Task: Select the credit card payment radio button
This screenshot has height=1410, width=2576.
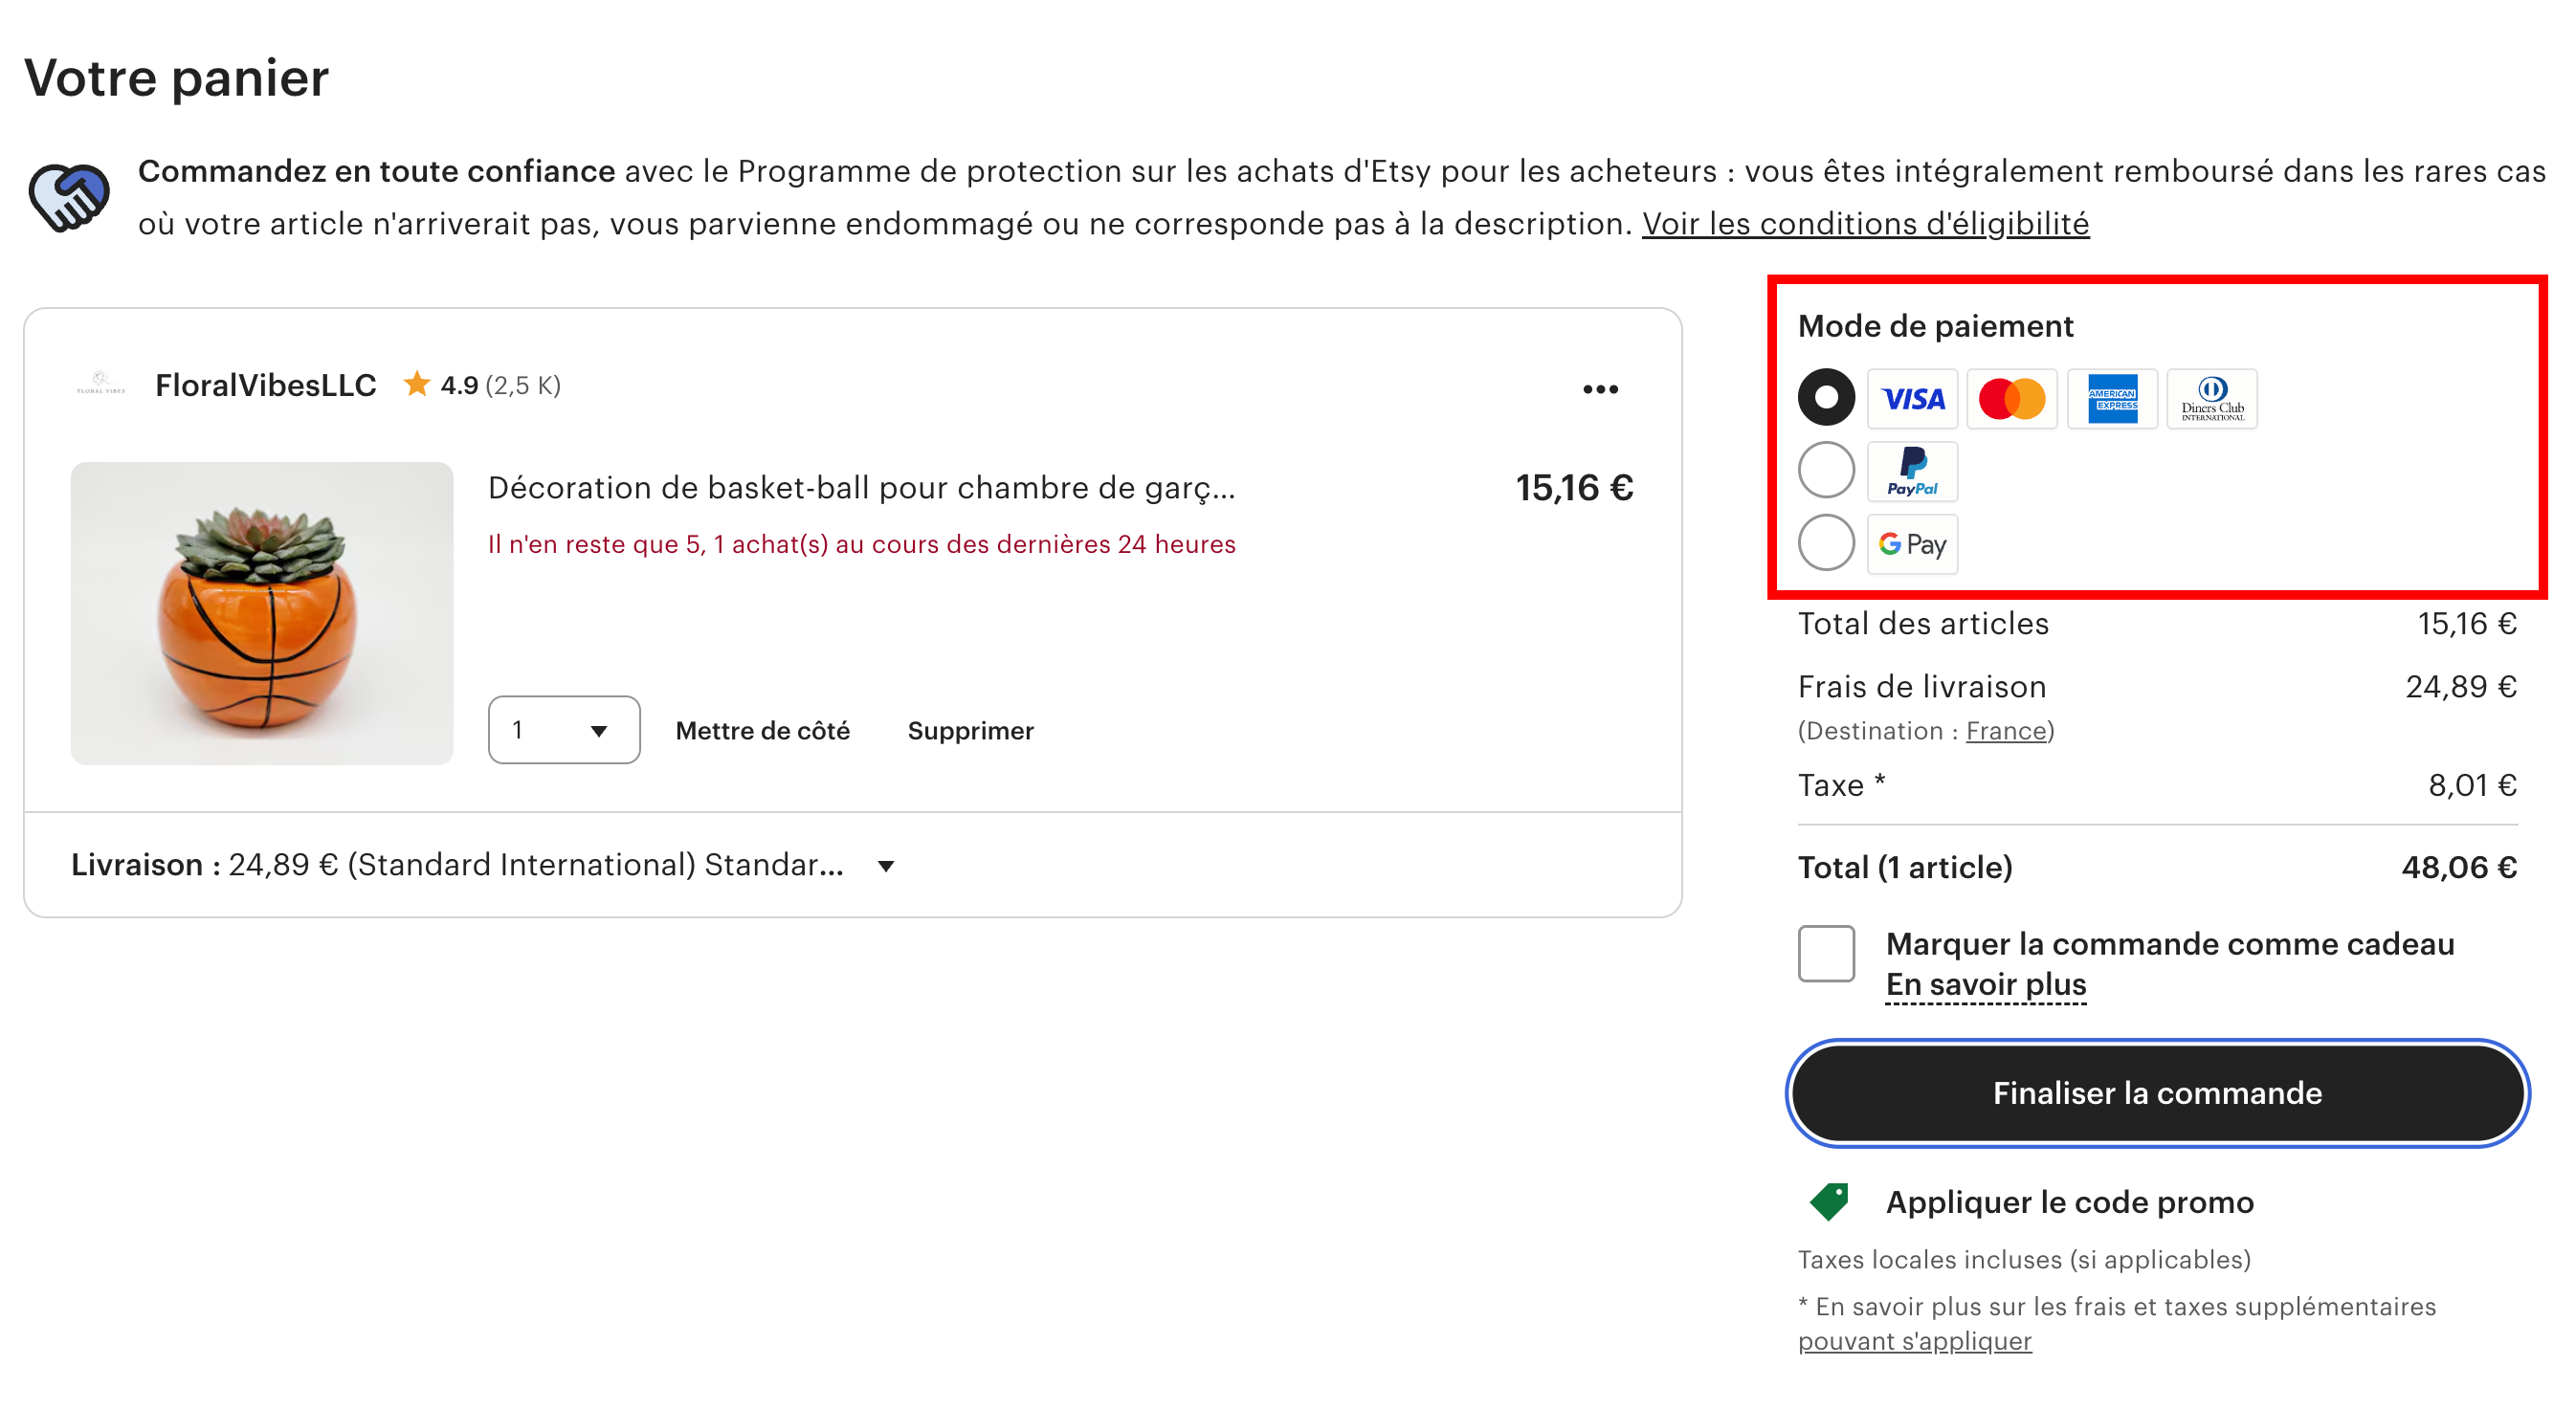Action: tap(1825, 399)
